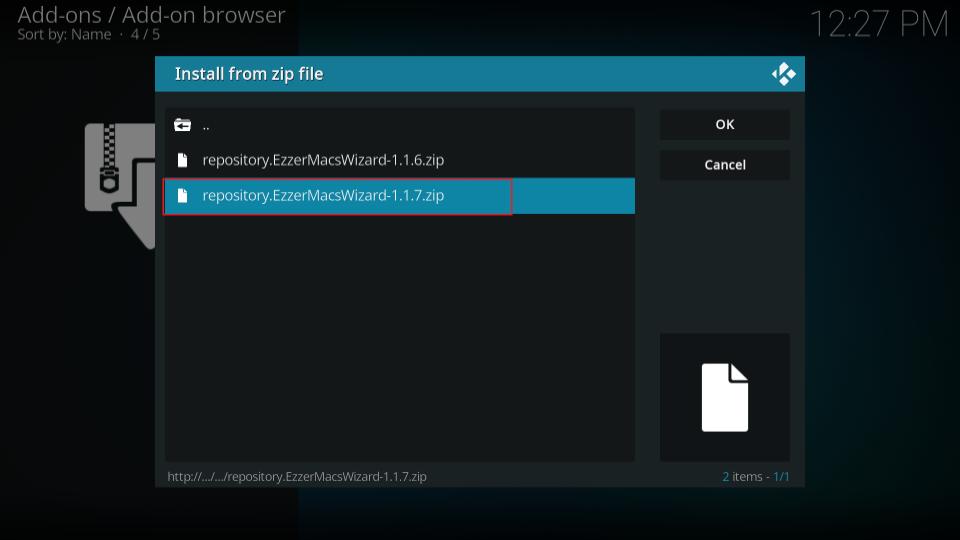Click file icon beside the 1.1.7 zip
This screenshot has width=960, height=540.
(x=182, y=196)
